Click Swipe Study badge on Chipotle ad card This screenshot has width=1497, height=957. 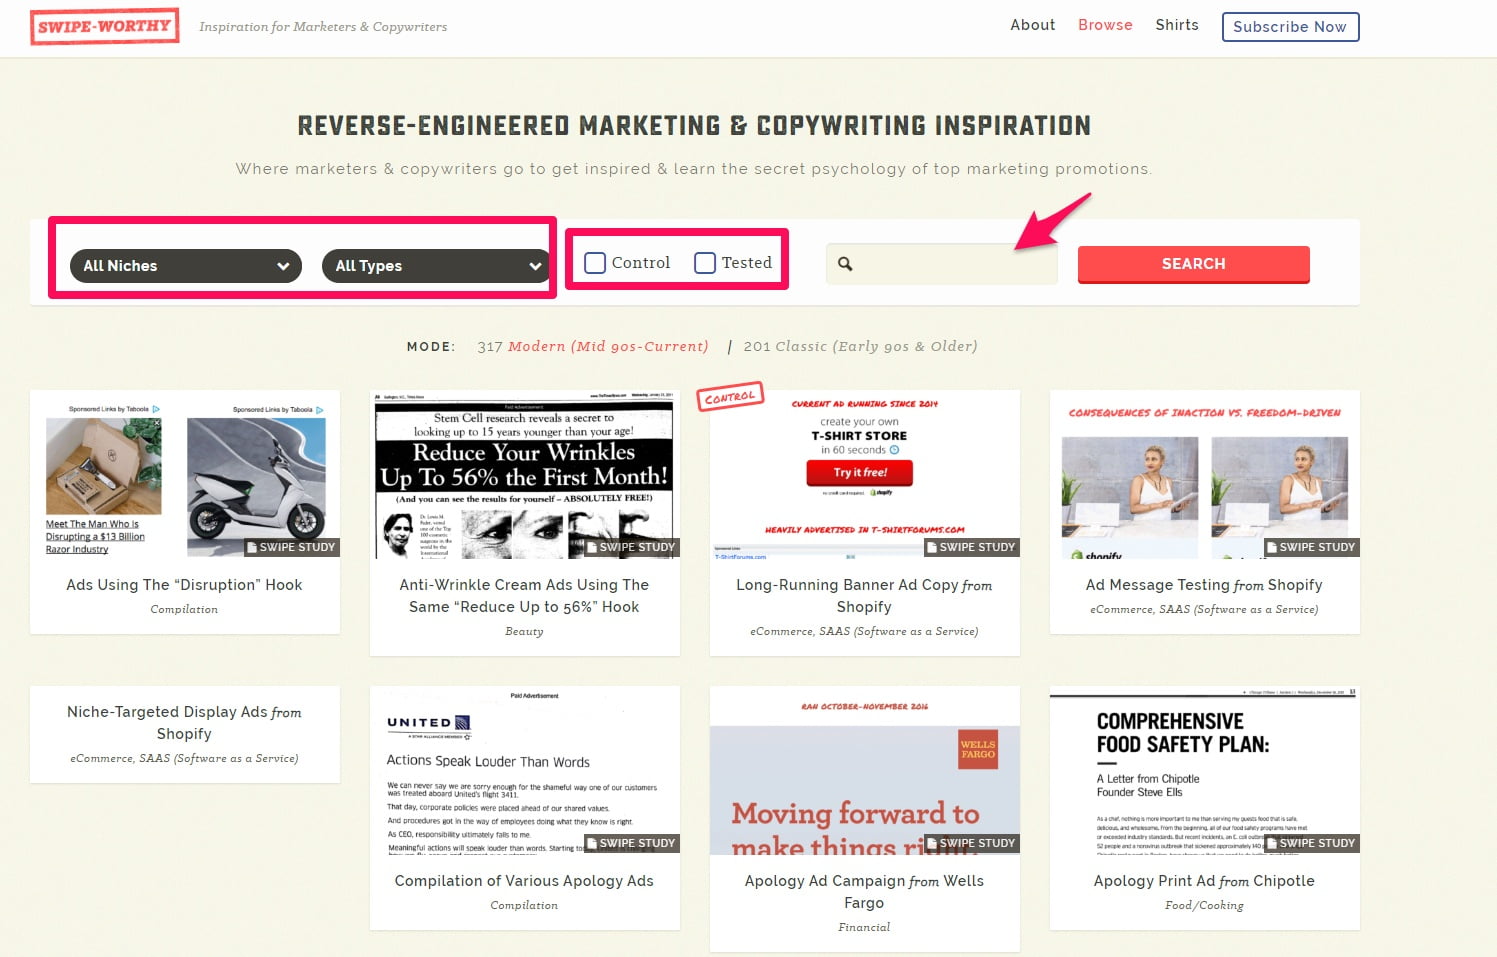tap(1312, 843)
